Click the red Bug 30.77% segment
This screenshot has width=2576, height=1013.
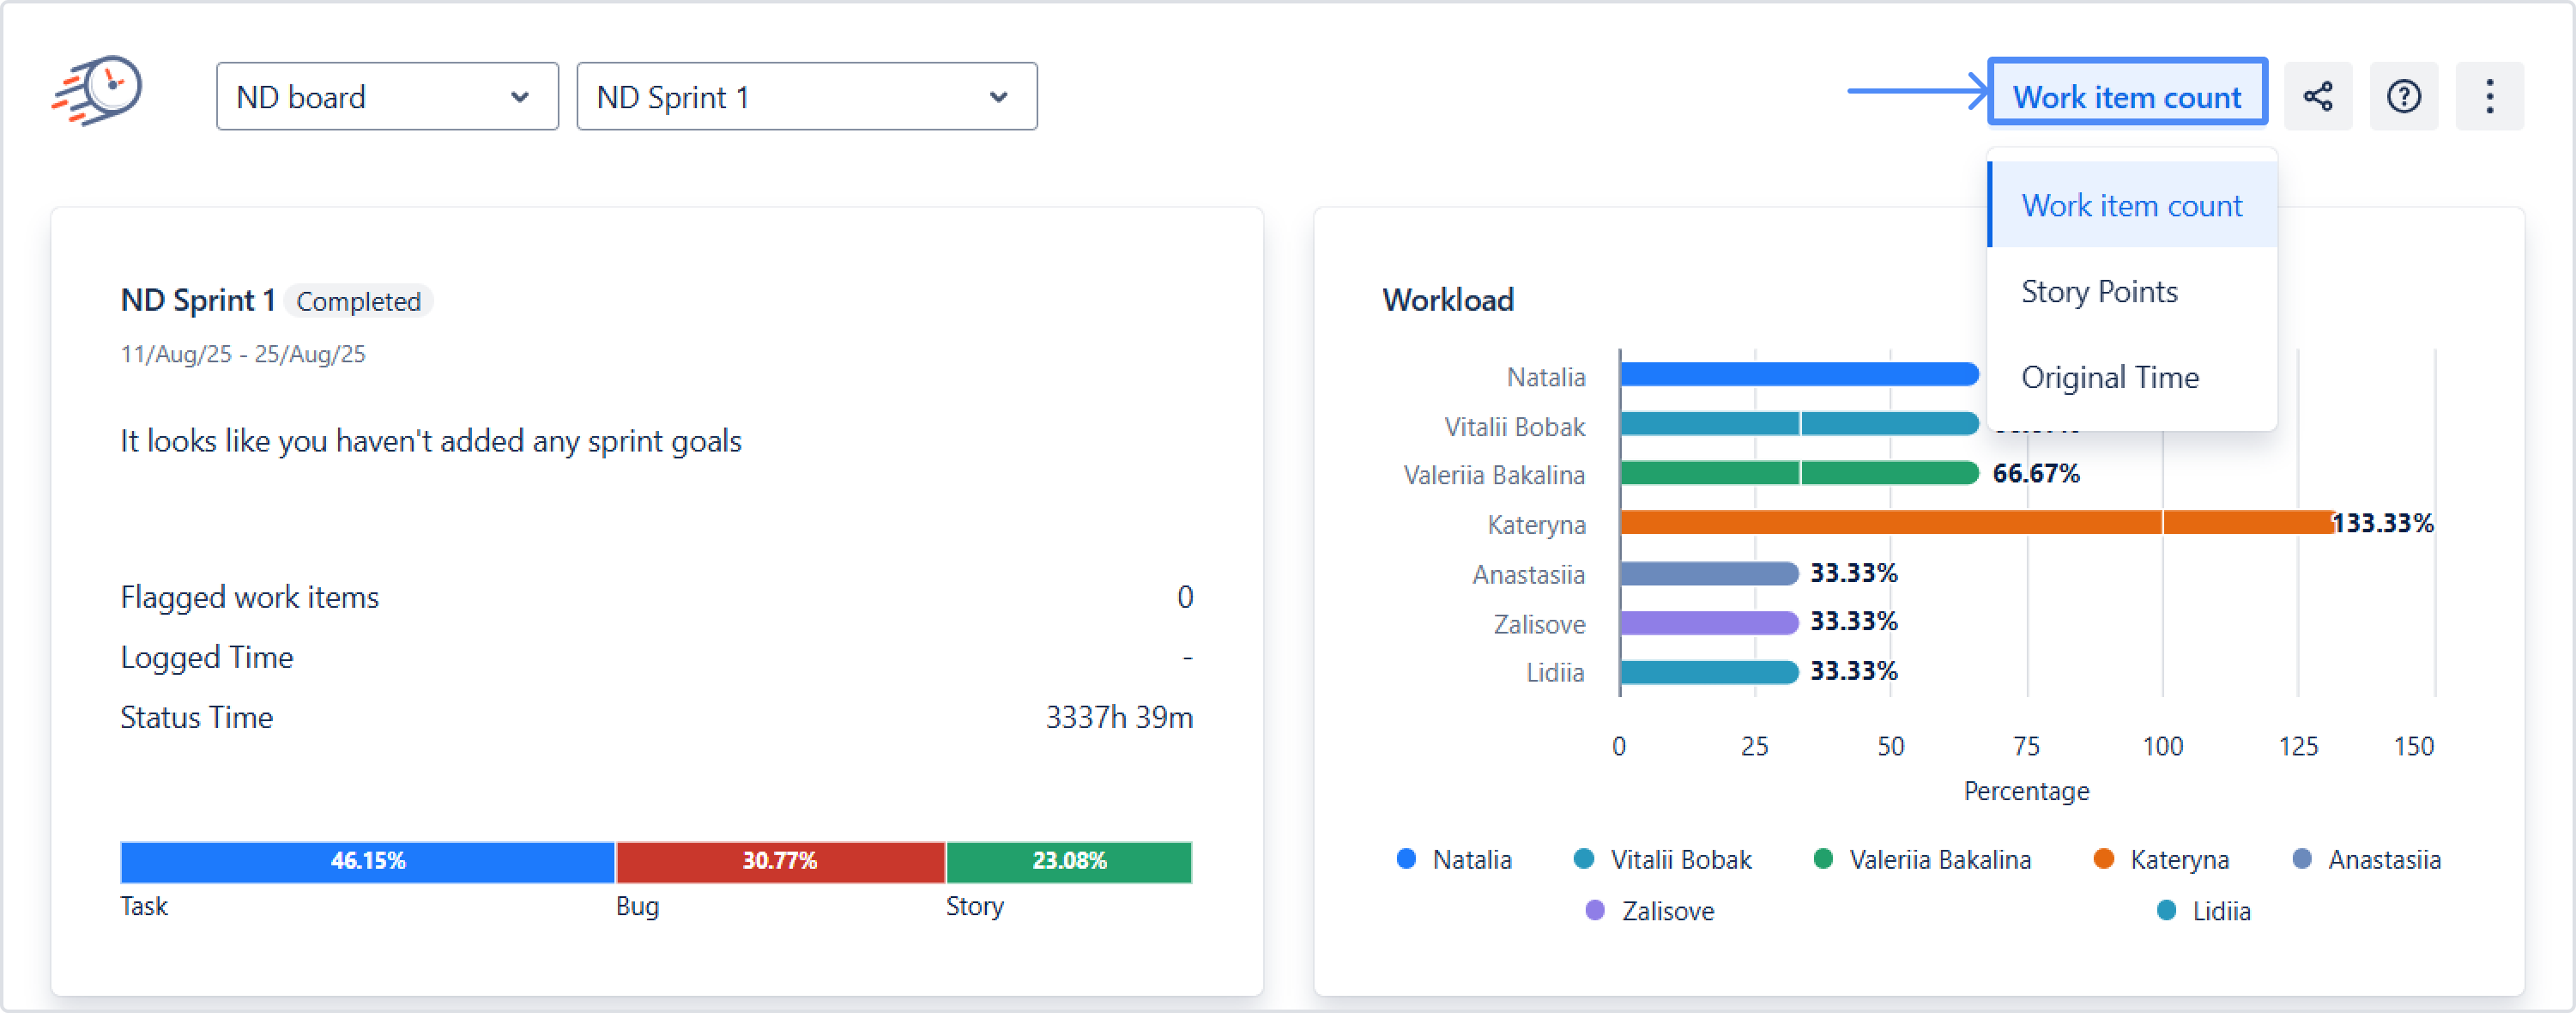pyautogui.click(x=779, y=862)
